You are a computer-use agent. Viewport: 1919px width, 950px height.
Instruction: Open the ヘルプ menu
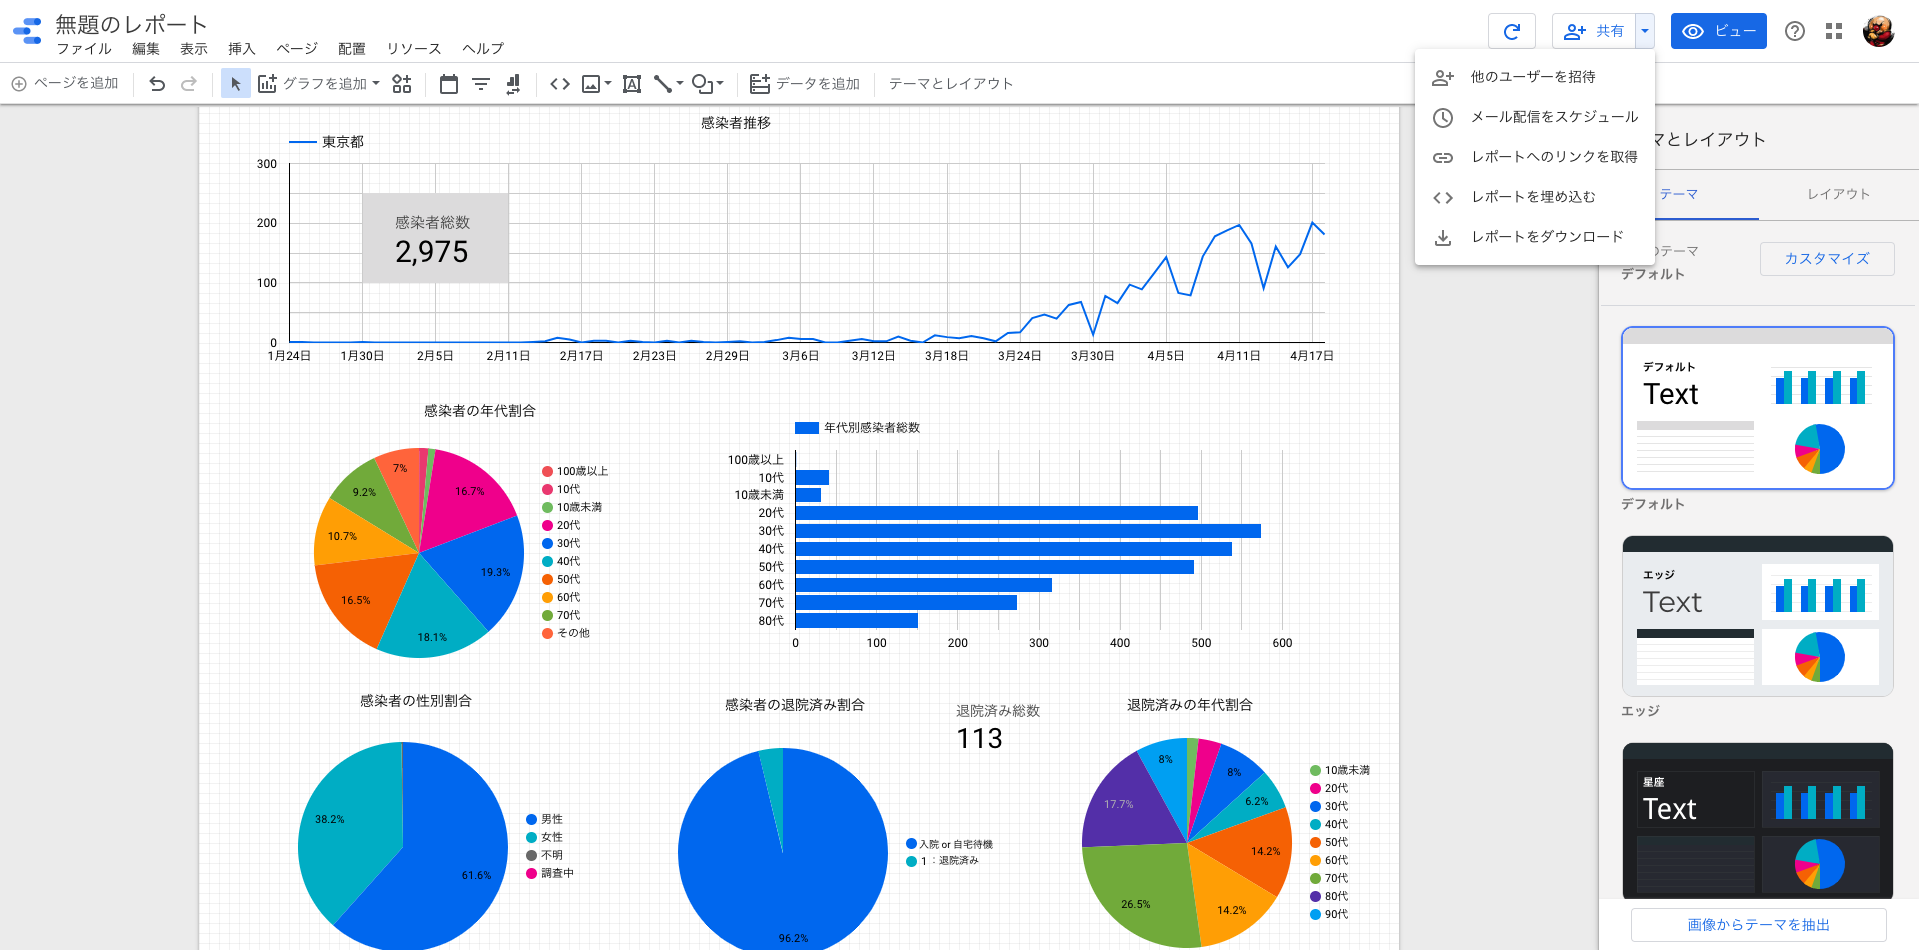(483, 49)
